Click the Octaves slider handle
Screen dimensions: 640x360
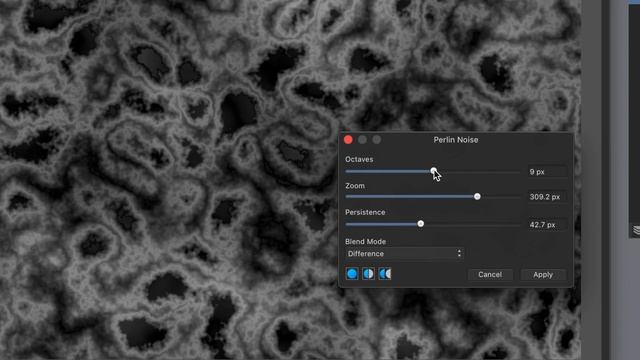(x=433, y=171)
